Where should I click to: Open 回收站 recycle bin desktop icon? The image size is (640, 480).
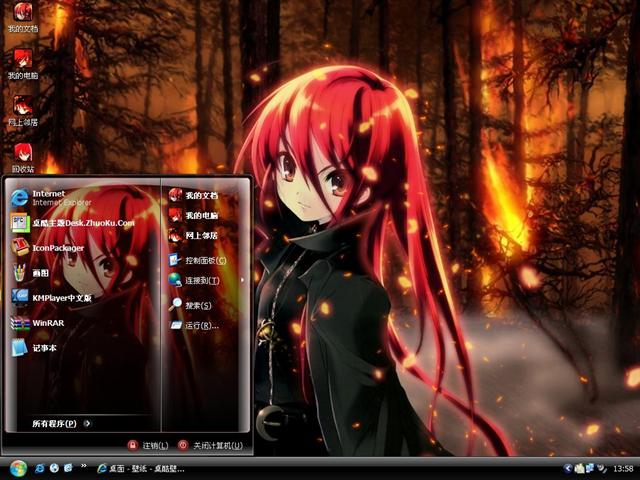pos(23,158)
